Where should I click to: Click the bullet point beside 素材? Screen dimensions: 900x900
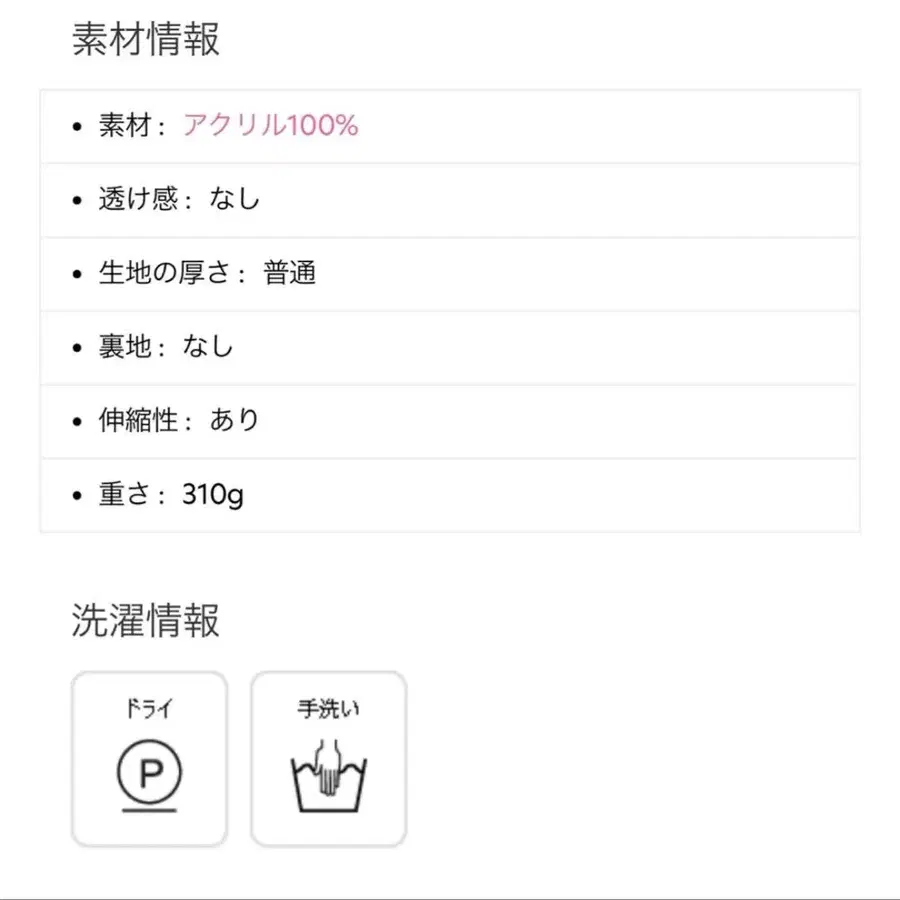pyautogui.click(x=77, y=127)
